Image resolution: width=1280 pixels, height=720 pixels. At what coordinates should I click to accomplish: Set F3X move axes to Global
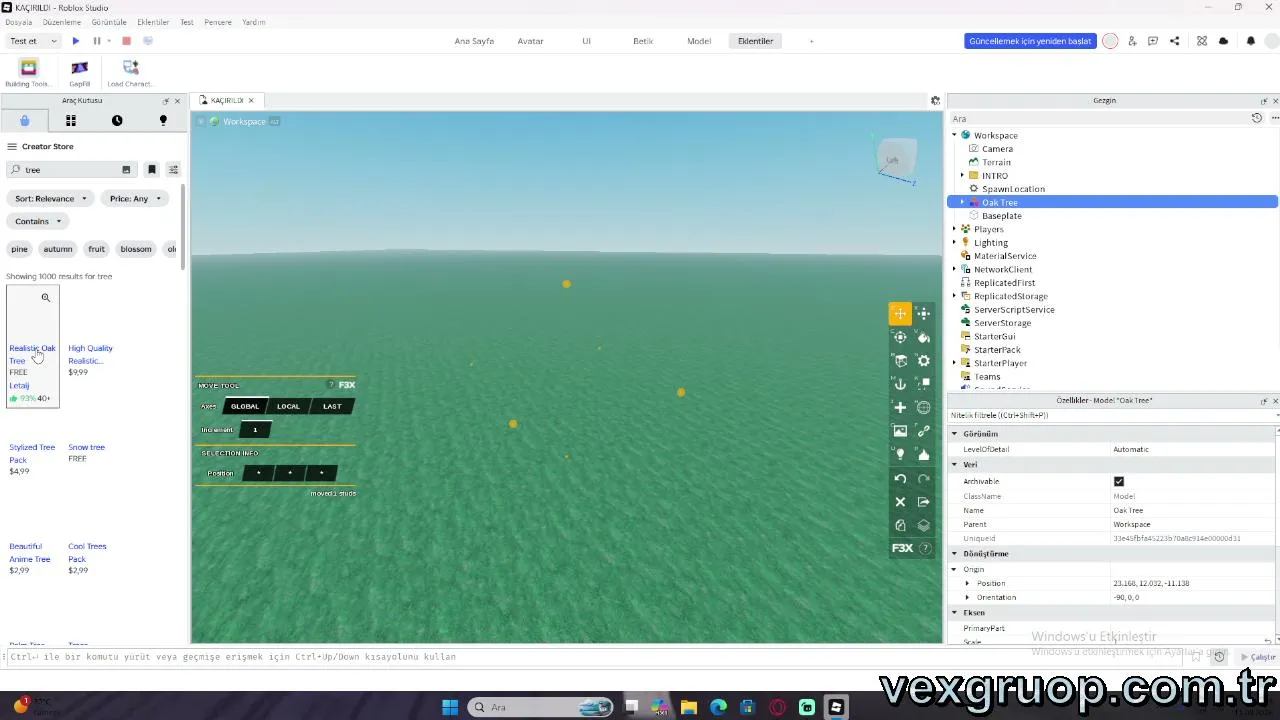click(x=245, y=407)
